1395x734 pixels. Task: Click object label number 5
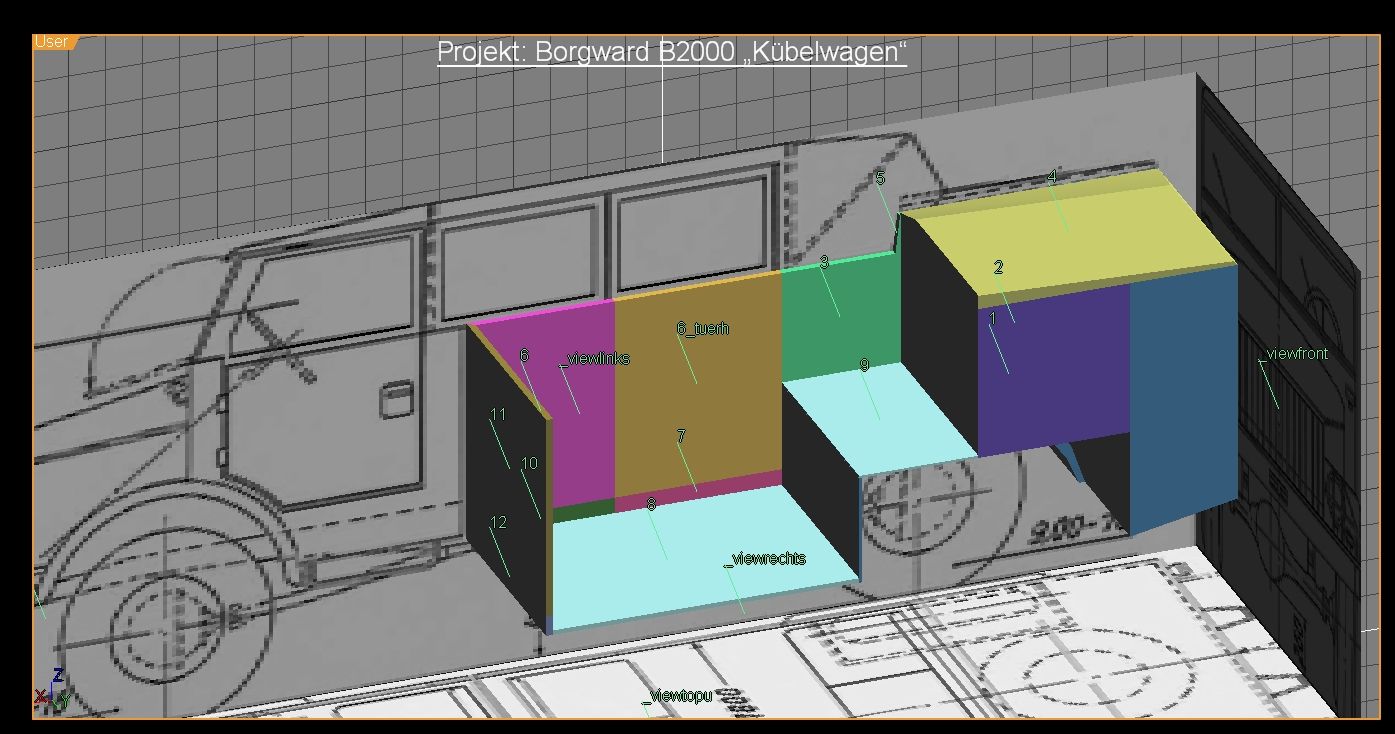tap(880, 178)
